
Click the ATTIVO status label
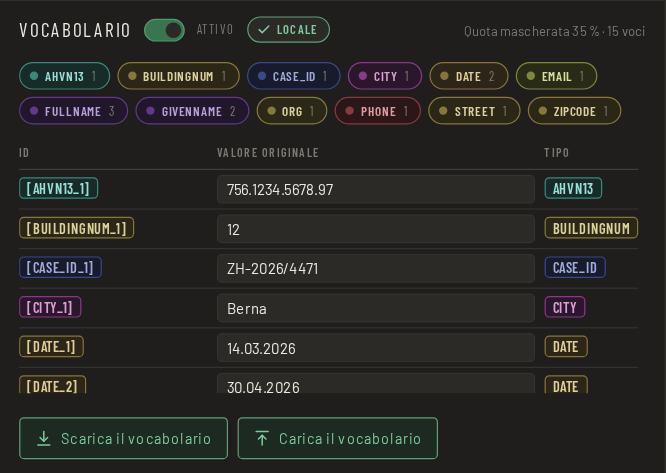(214, 29)
